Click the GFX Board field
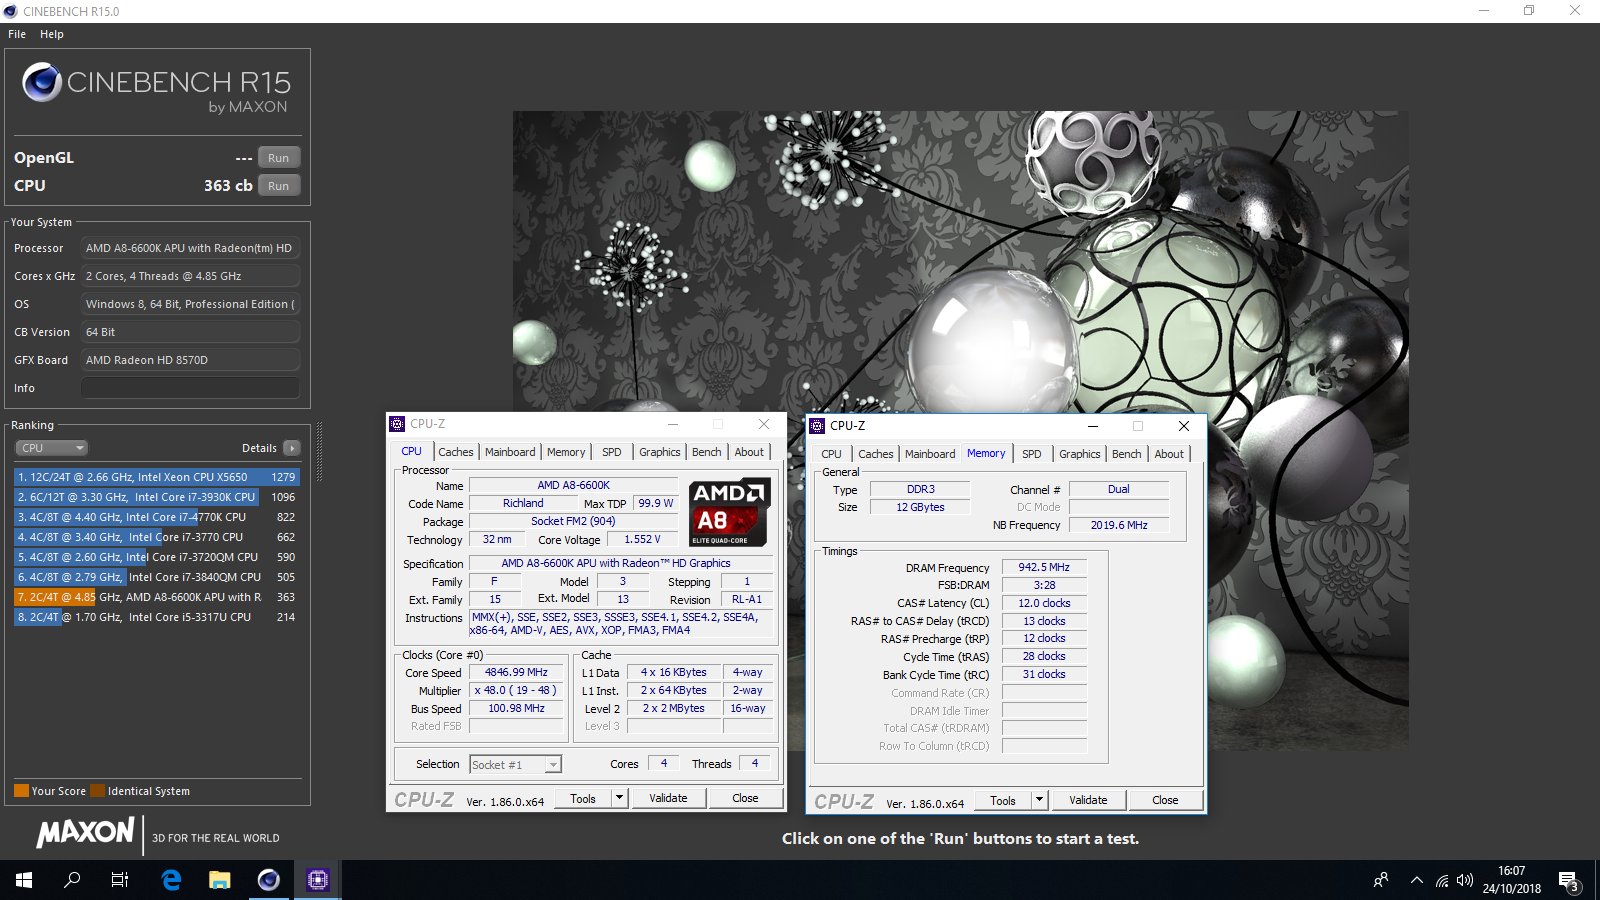 [190, 360]
